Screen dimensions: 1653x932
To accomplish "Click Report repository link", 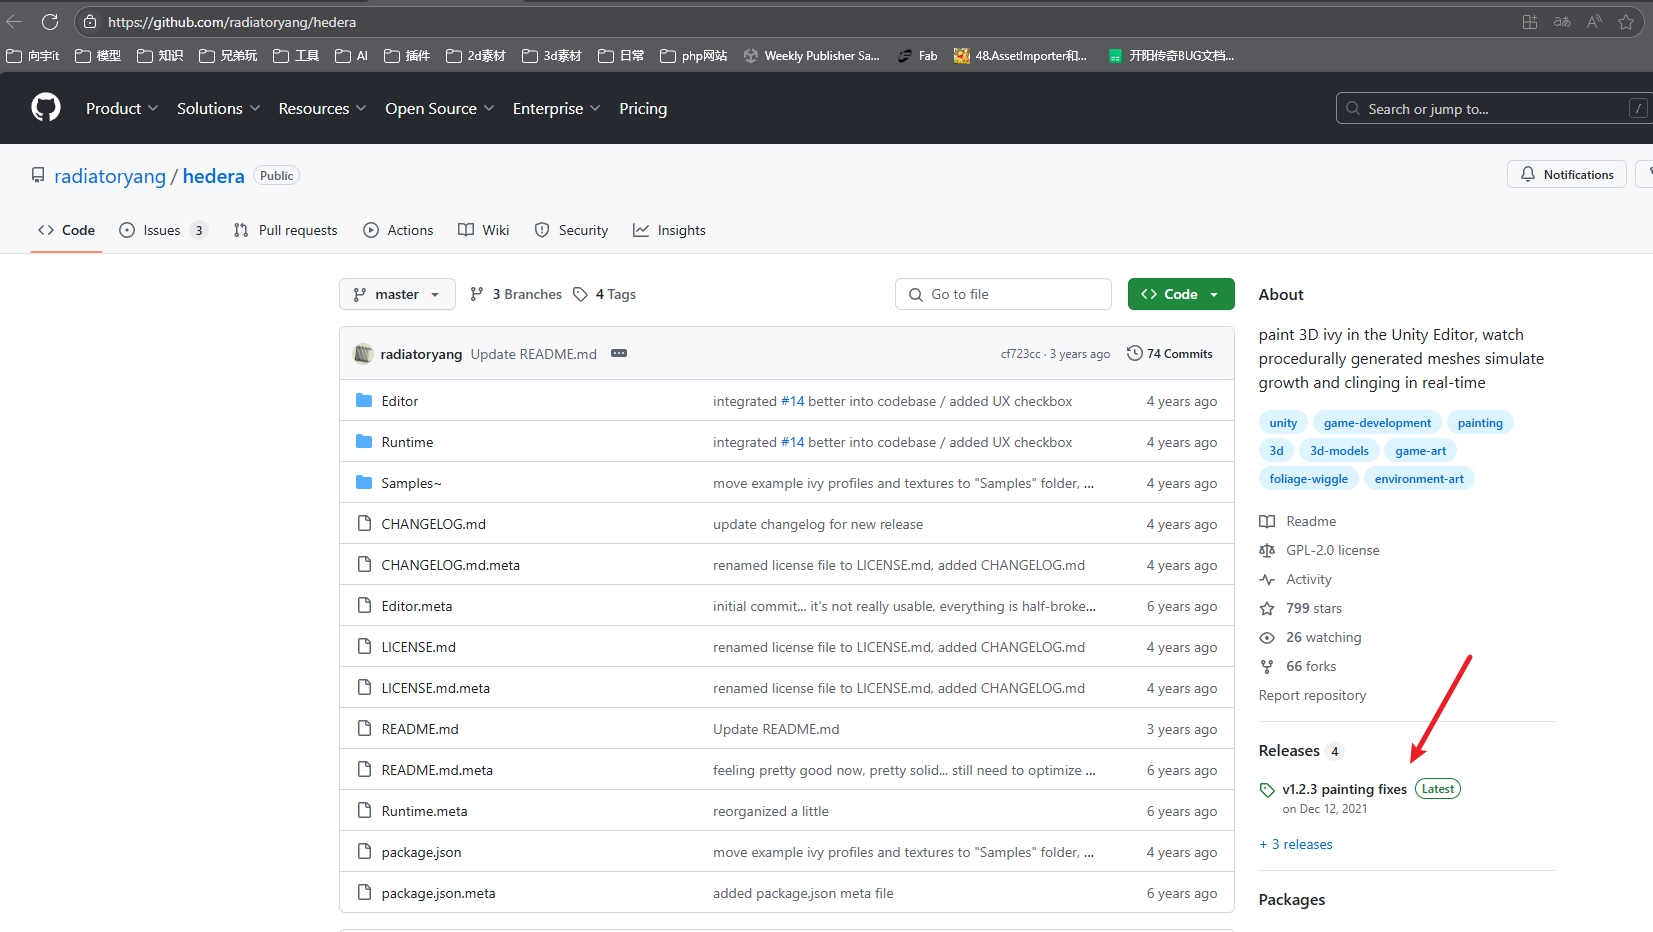I will (x=1312, y=695).
